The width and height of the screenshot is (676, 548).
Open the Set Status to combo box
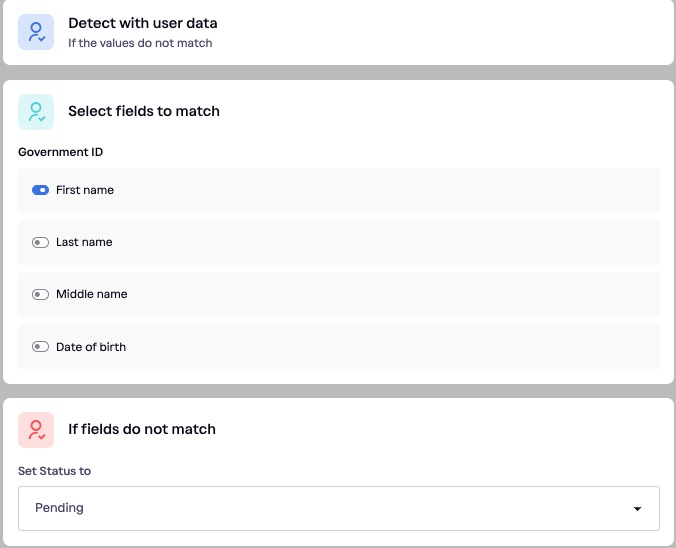[x=338, y=508]
